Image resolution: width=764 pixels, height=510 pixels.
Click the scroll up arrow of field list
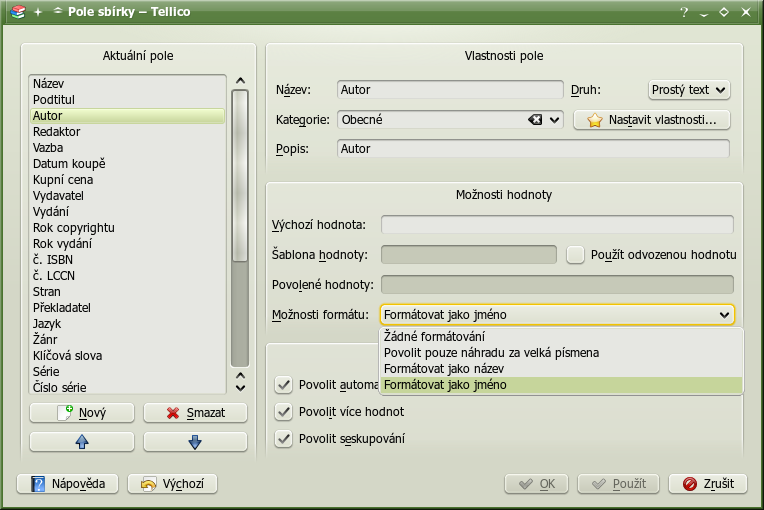(240, 81)
